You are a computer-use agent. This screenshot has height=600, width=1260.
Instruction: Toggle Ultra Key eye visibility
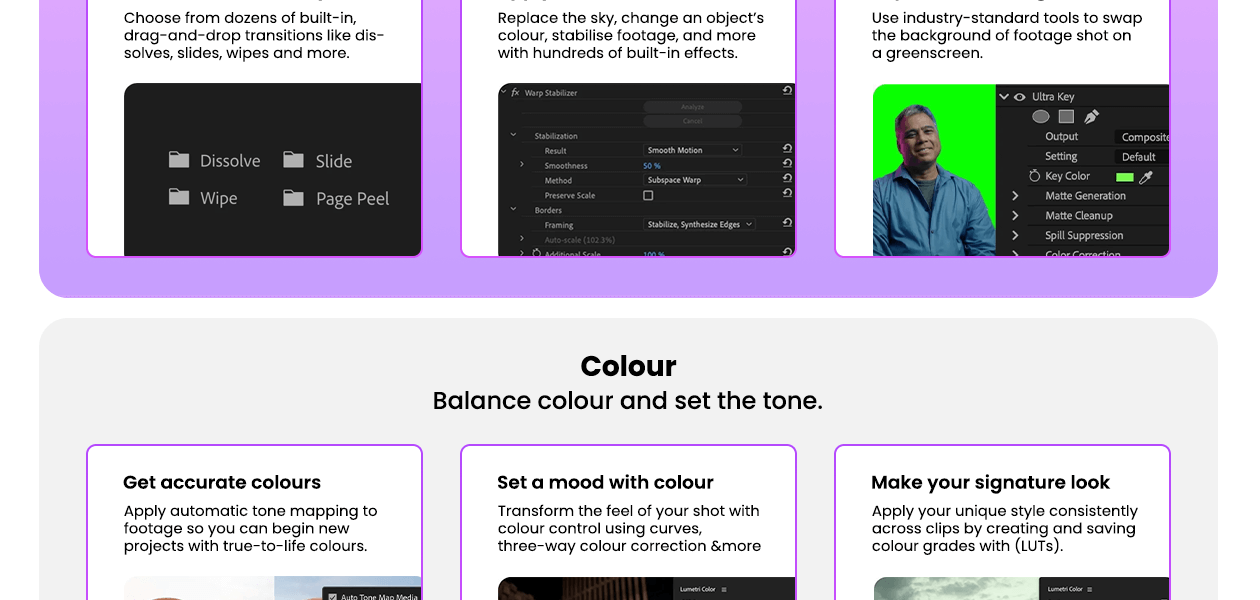pos(1020,97)
